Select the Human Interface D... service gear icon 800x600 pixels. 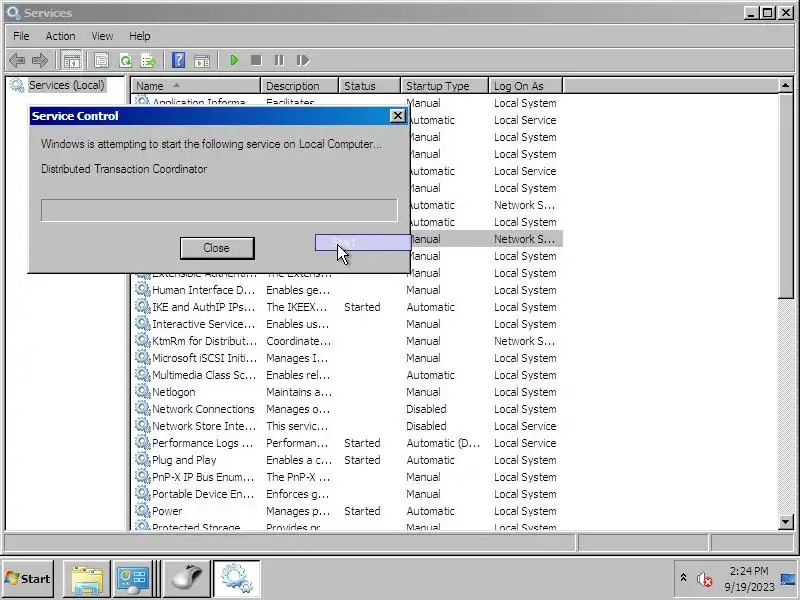[142, 289]
